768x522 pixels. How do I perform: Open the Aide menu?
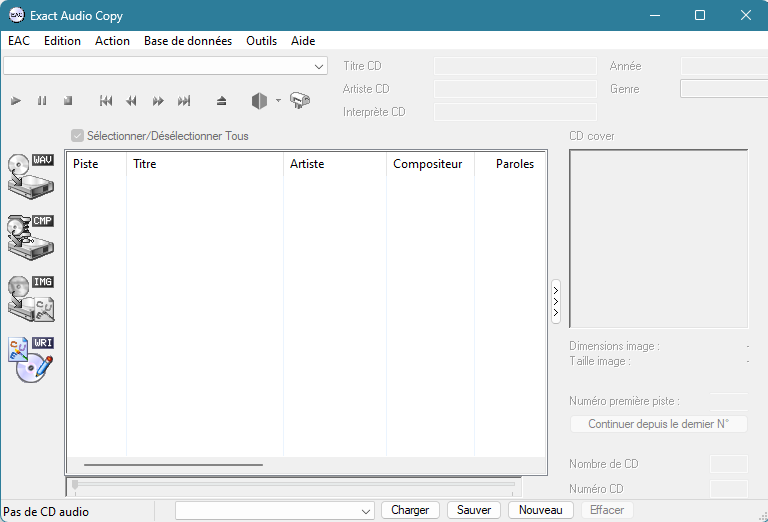[x=303, y=41]
